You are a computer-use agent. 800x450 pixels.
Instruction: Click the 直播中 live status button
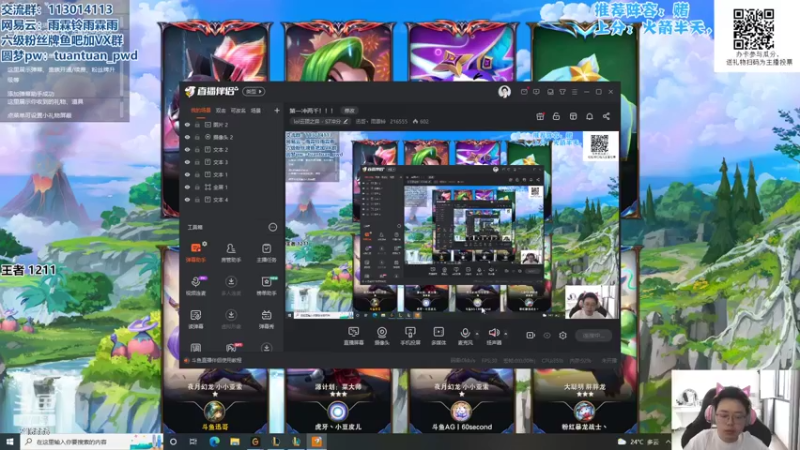[x=593, y=335]
